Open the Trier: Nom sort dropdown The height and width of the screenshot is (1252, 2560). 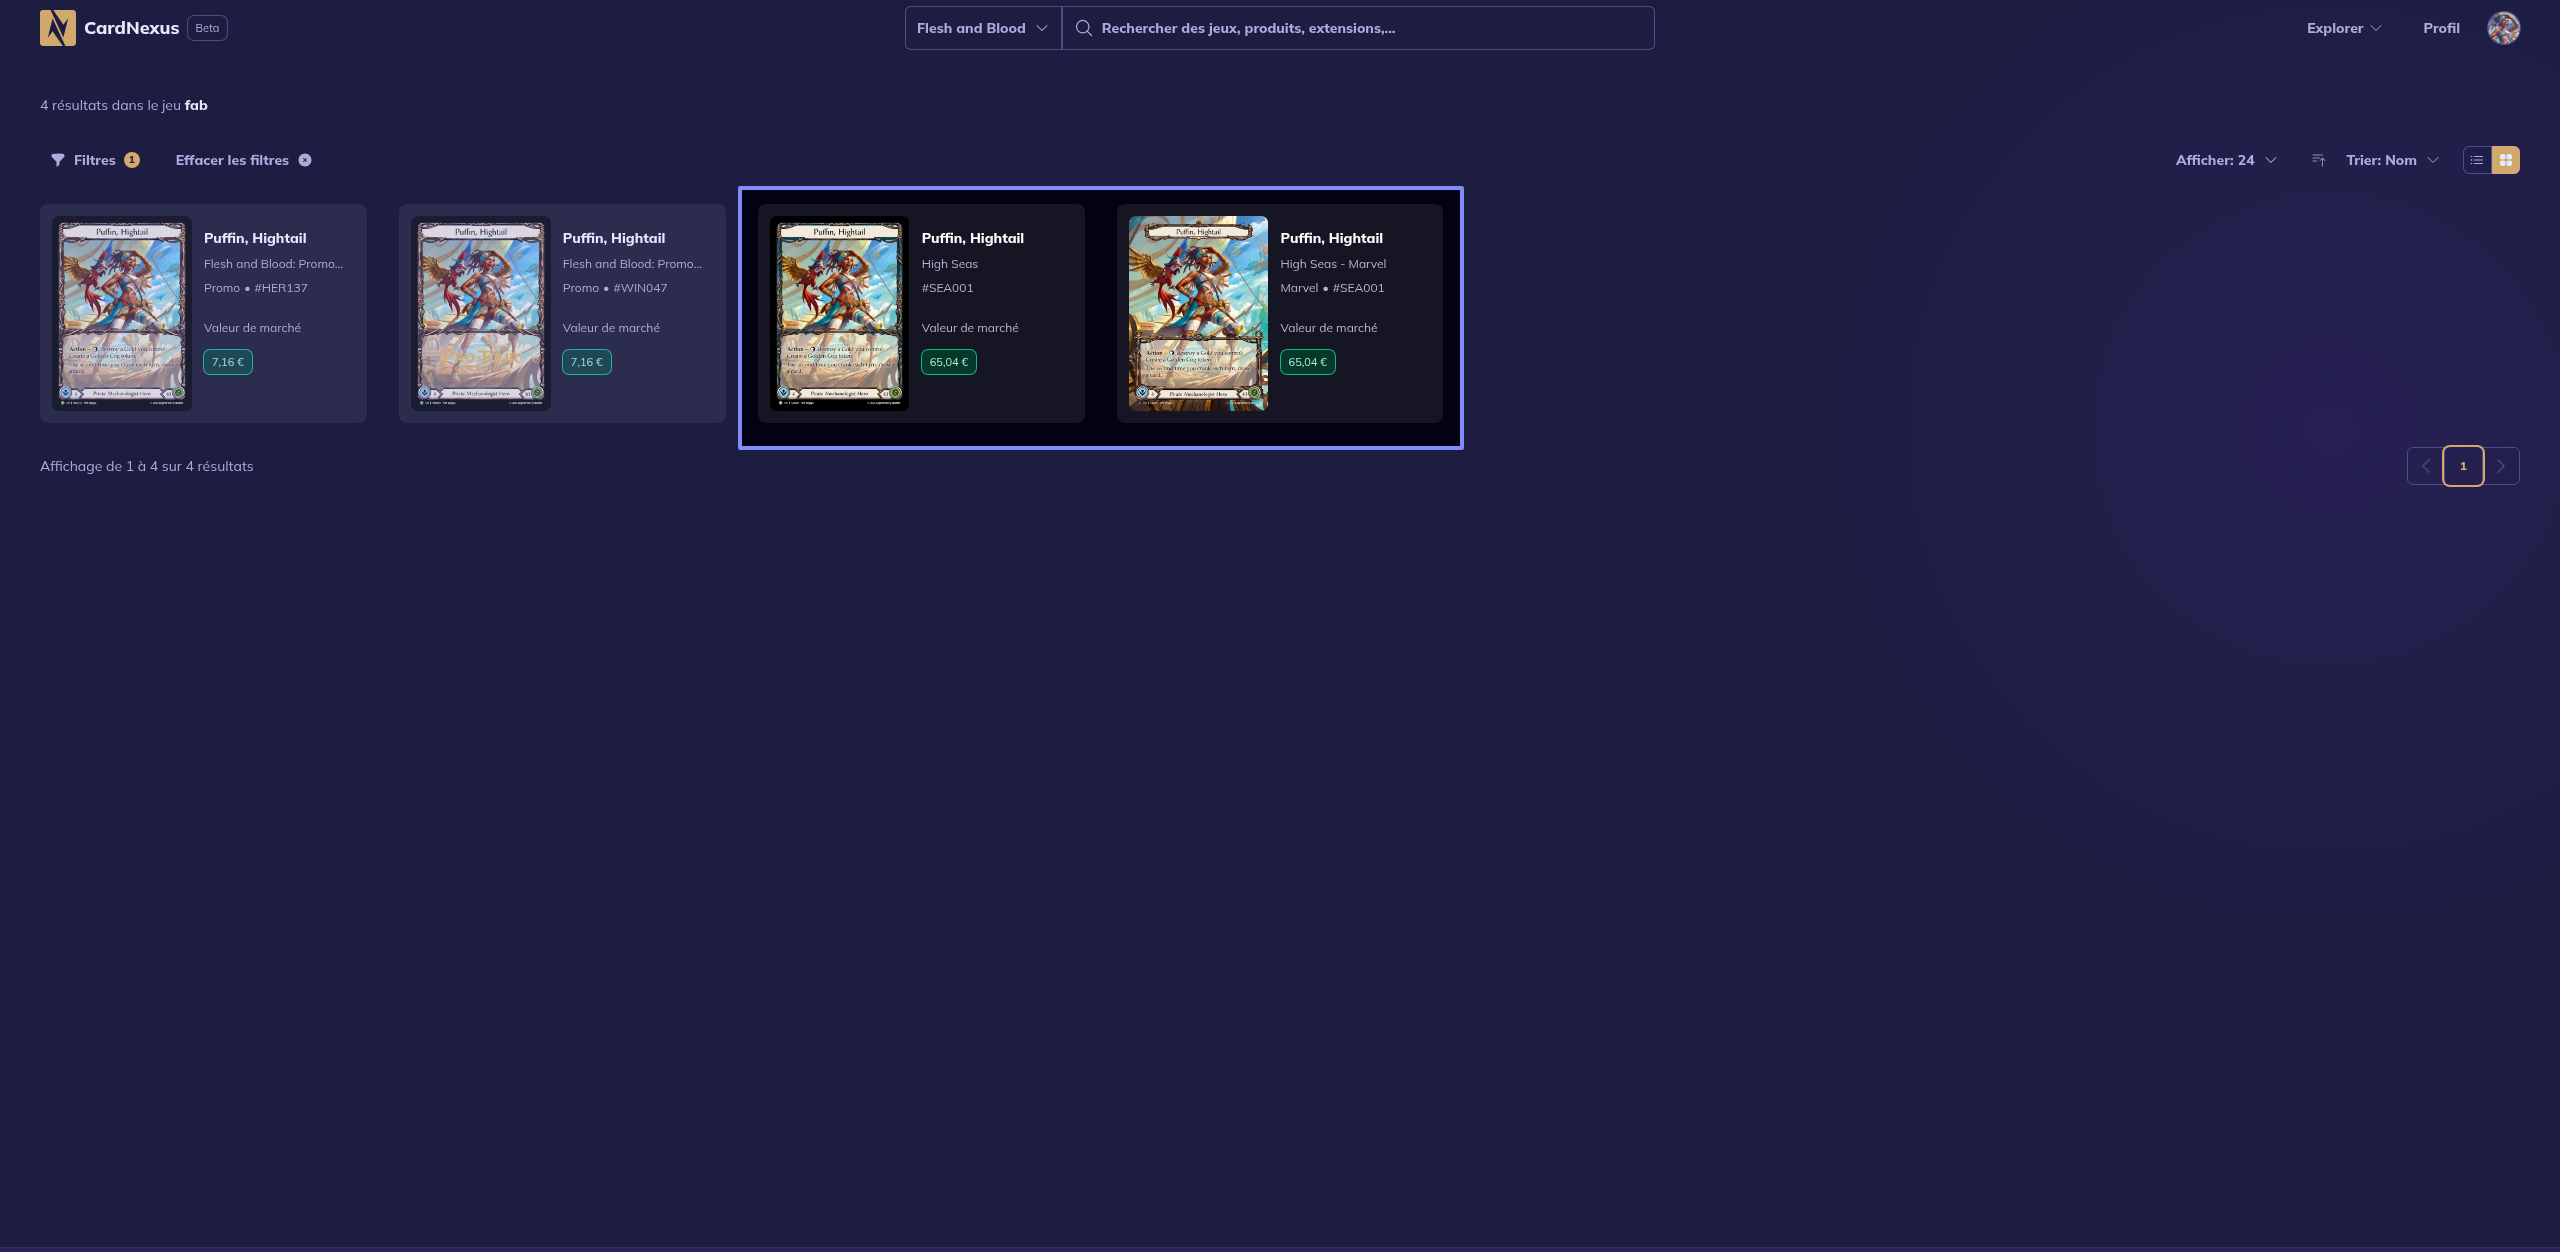coord(2391,160)
